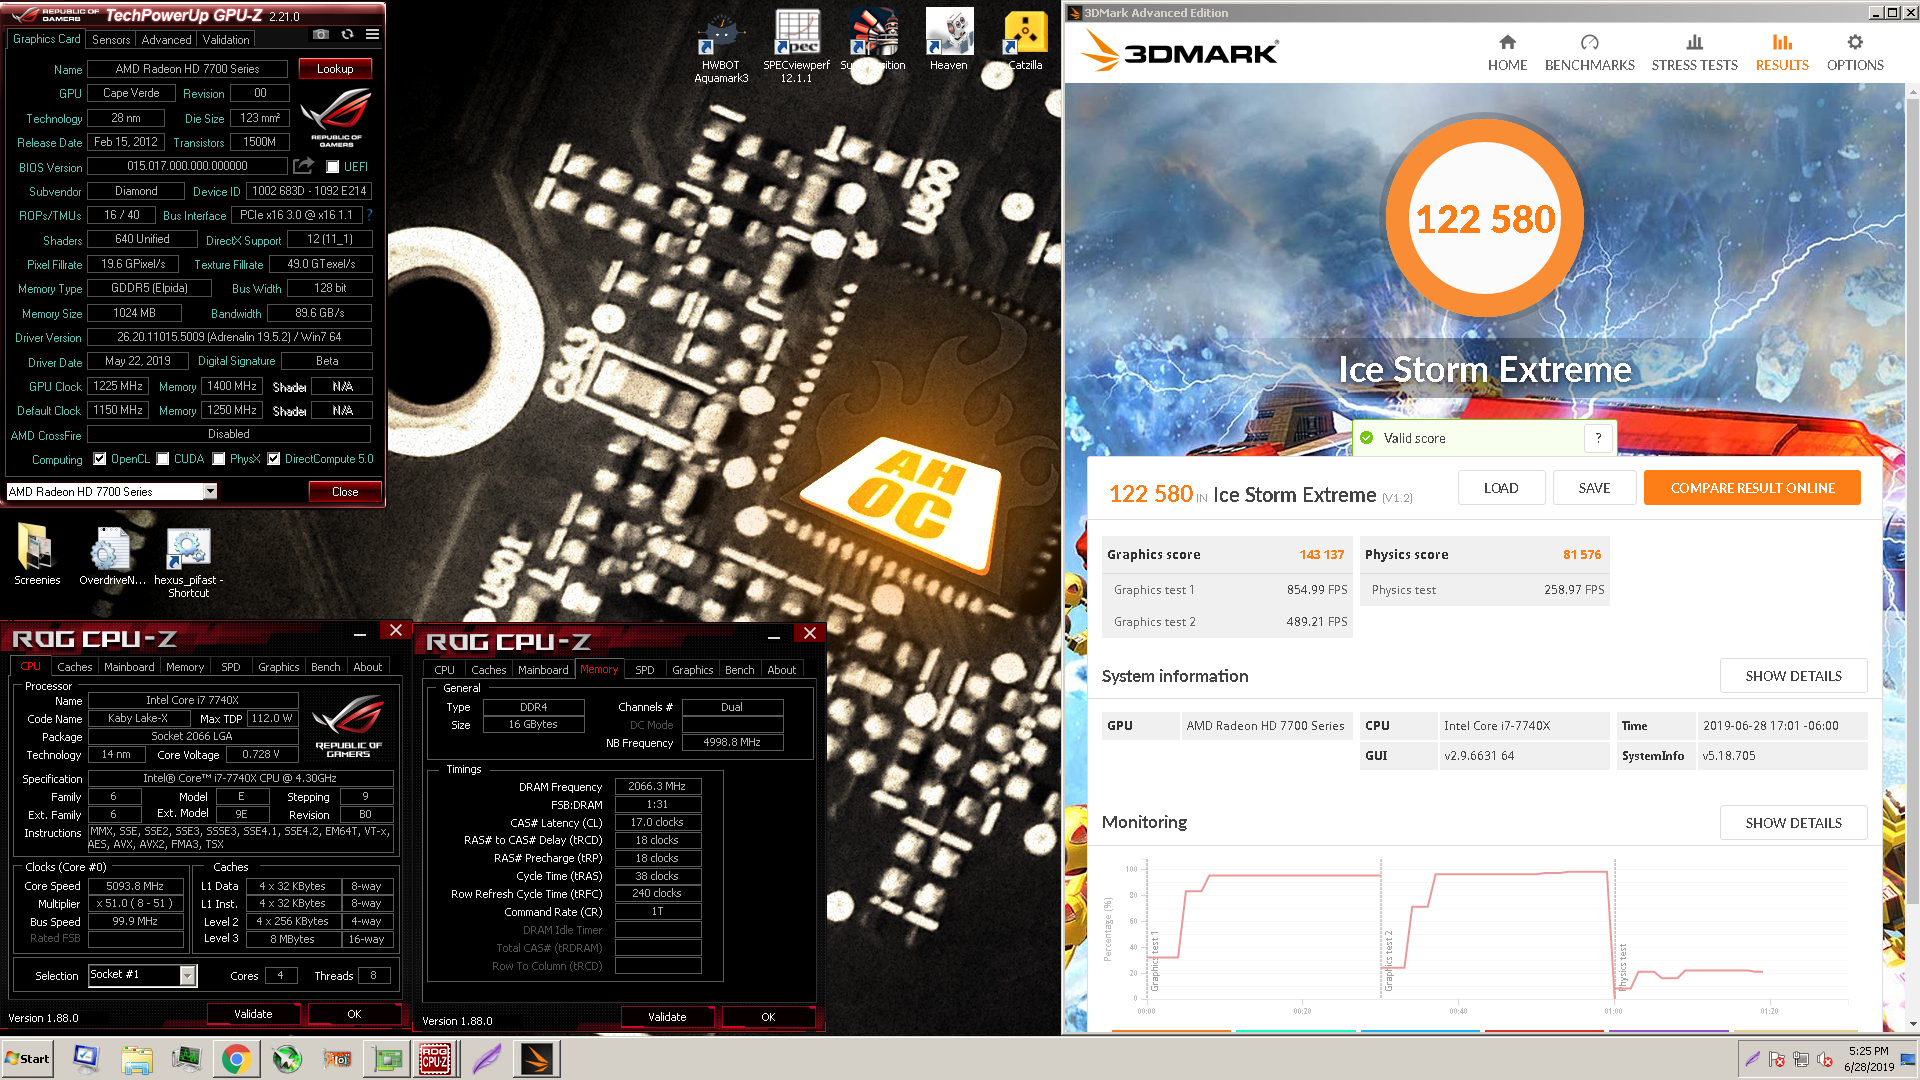1920x1080 pixels.
Task: Click the 3DMark vertical scrollbar up arrow
Action: pos(1912,92)
